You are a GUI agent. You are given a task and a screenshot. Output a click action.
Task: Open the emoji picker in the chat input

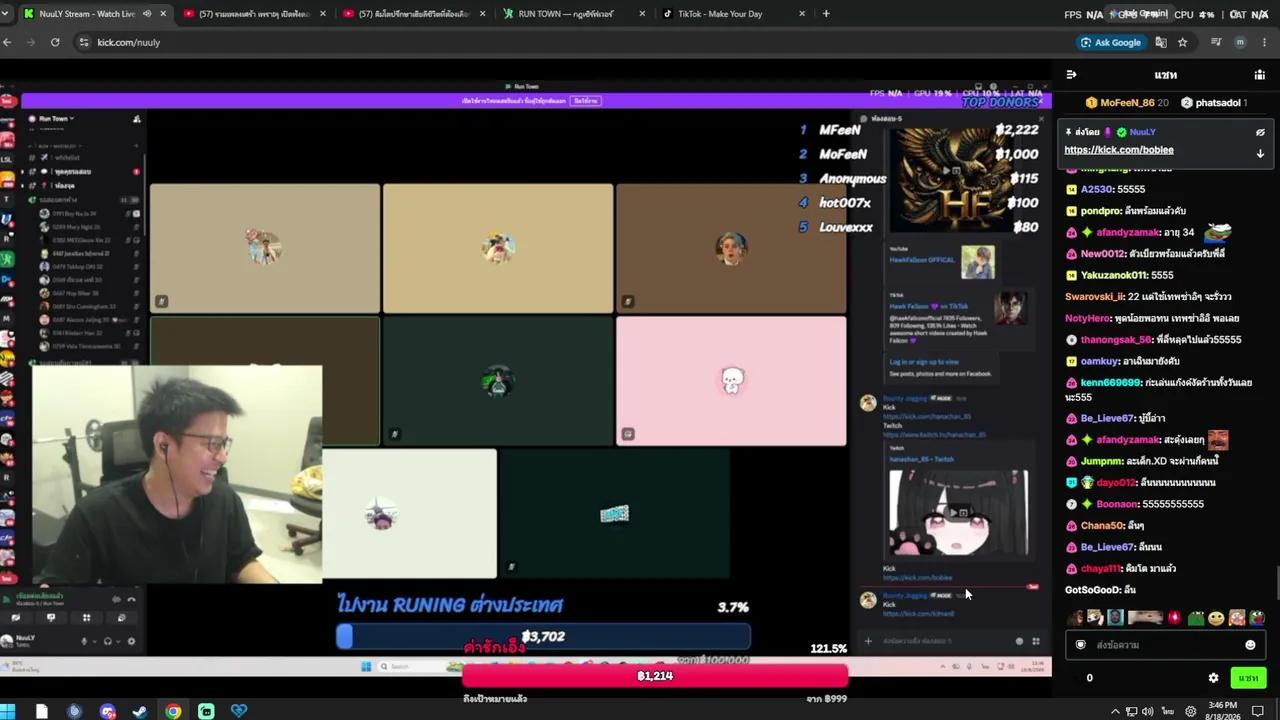pyautogui.click(x=1250, y=645)
